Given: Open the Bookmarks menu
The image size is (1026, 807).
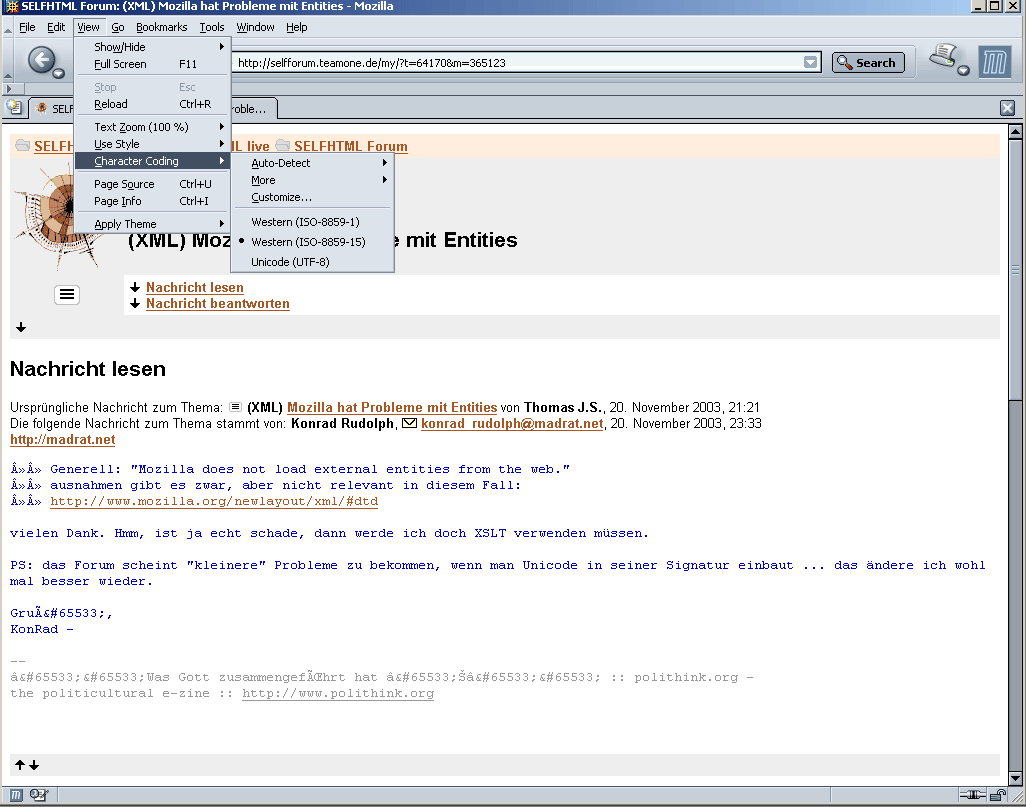Looking at the screenshot, I should coord(161,27).
